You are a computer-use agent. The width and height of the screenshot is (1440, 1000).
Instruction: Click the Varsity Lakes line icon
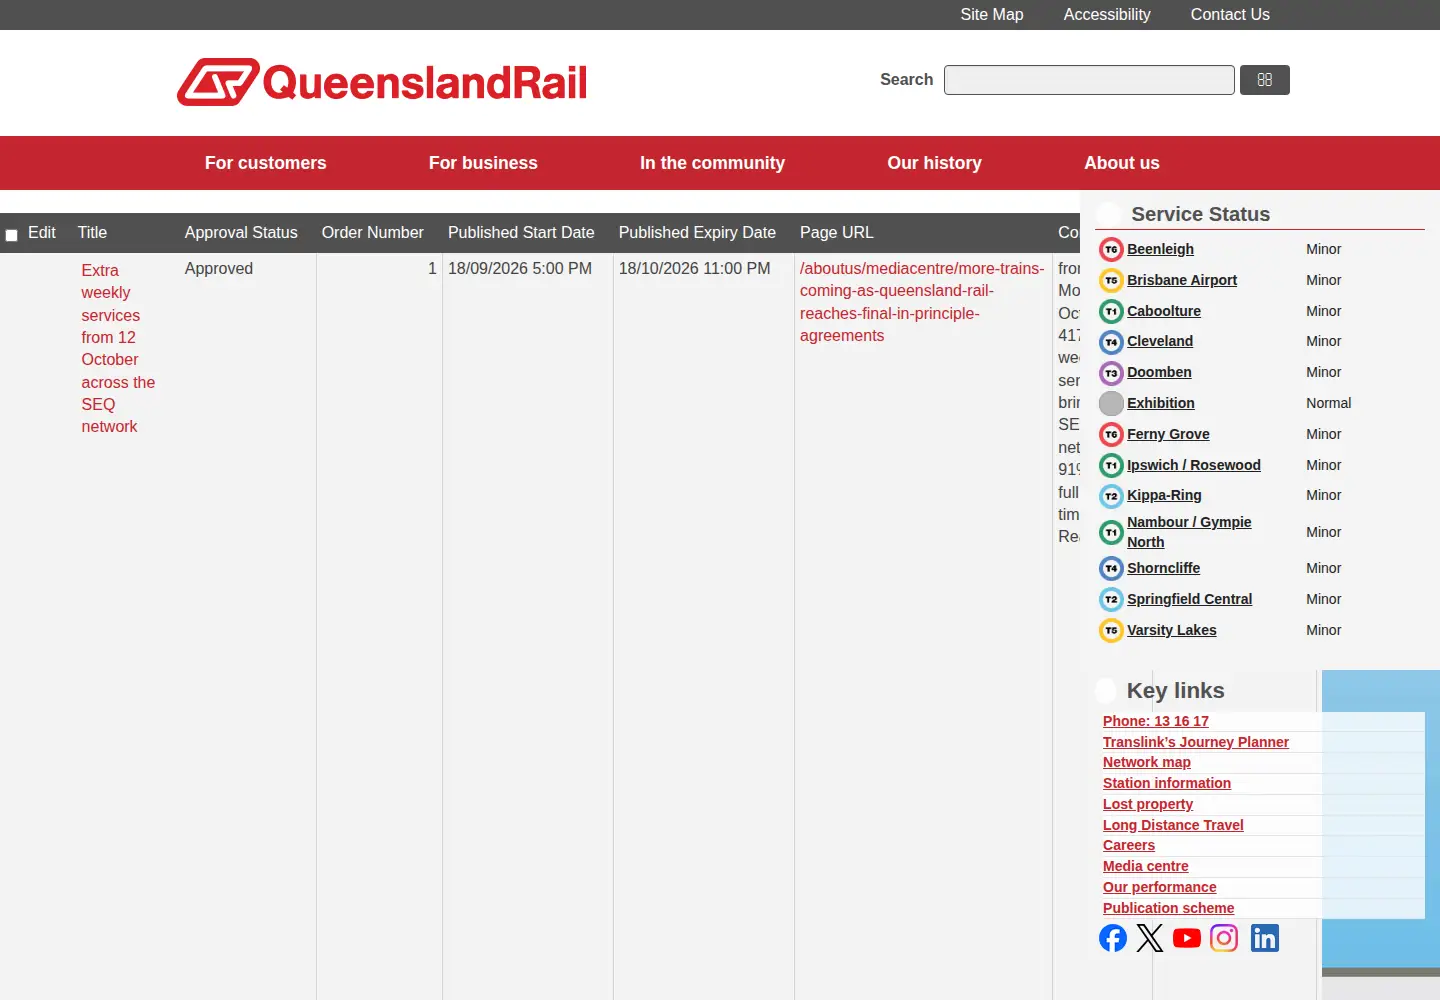click(1111, 630)
